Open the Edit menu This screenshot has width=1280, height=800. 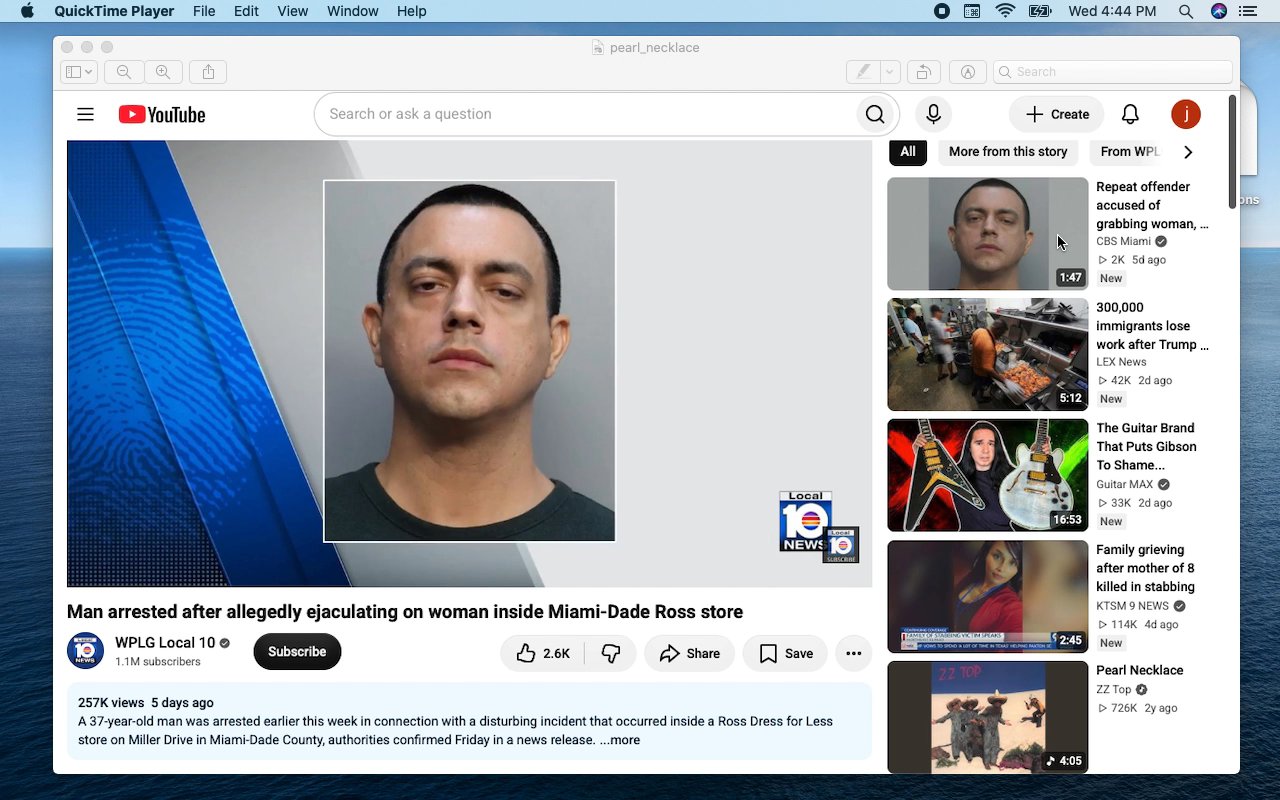pyautogui.click(x=246, y=11)
